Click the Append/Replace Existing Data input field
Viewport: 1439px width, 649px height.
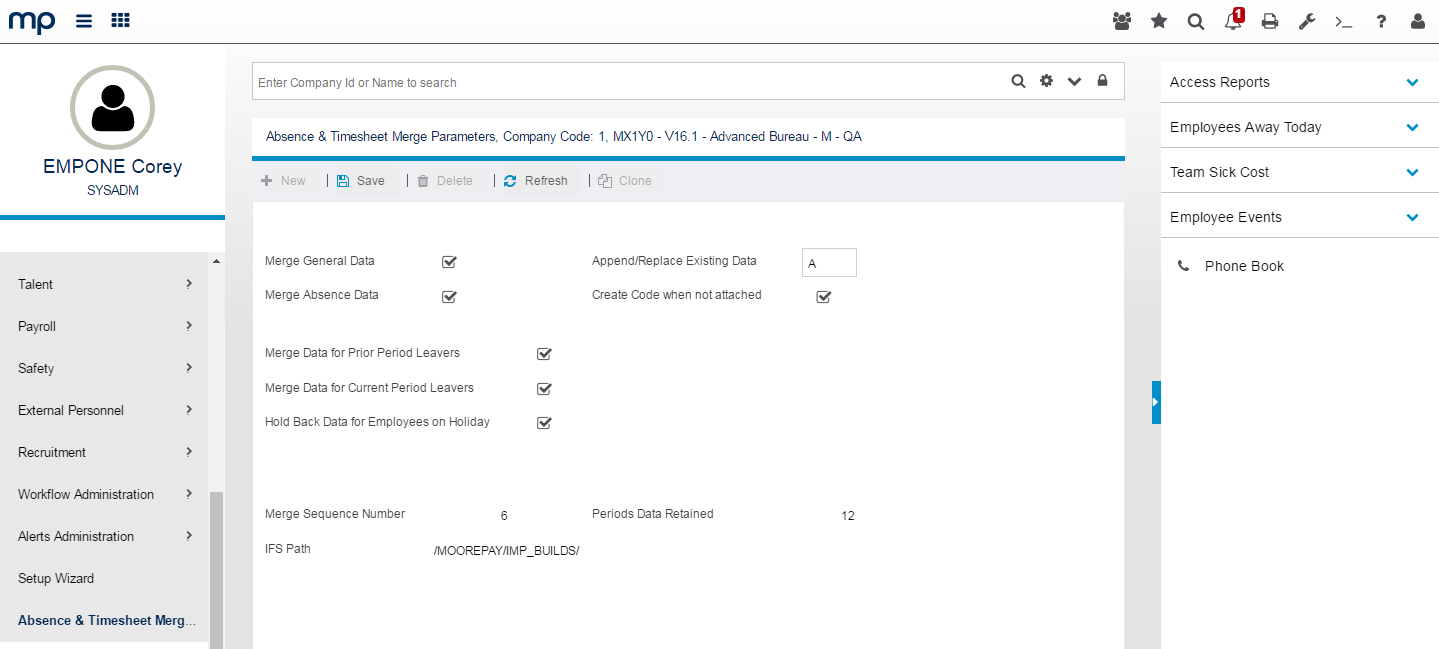coord(828,262)
